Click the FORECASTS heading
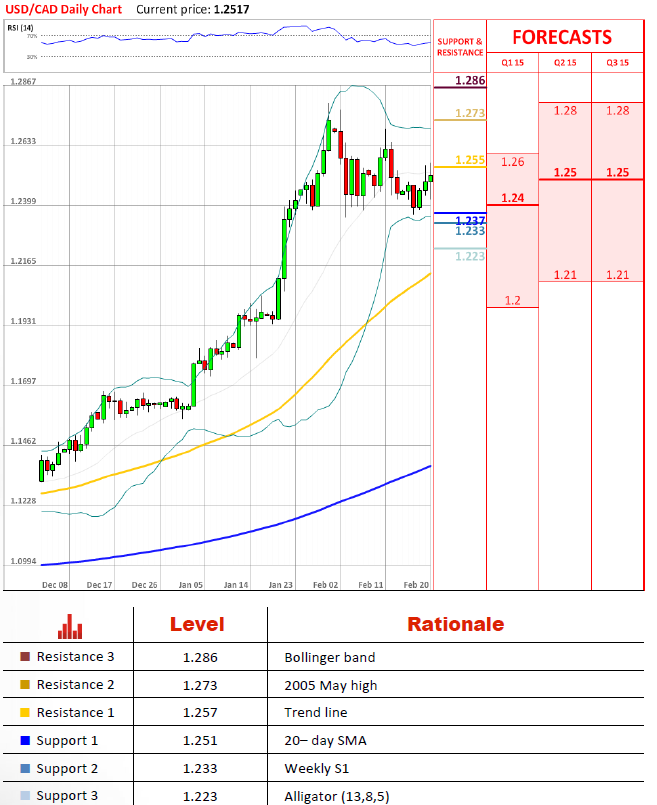657x805 pixels. [562, 37]
